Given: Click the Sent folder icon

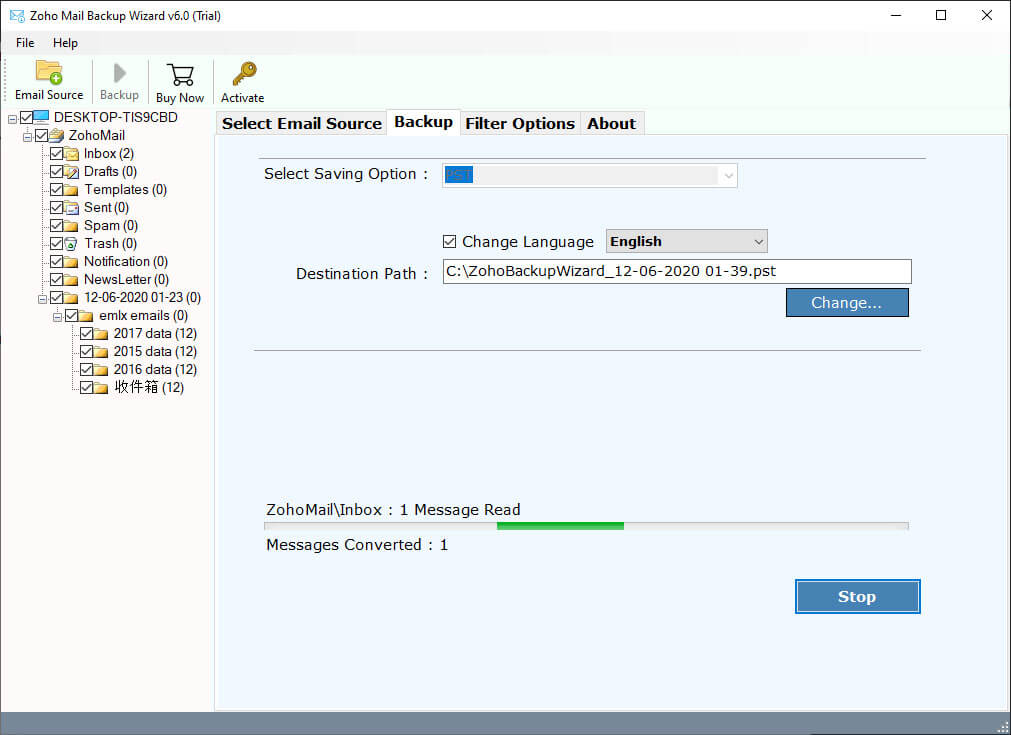Looking at the screenshot, I should pos(72,208).
